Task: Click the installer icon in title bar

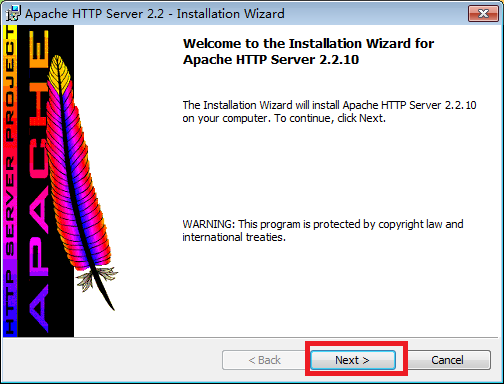Action: pyautogui.click(x=14, y=14)
